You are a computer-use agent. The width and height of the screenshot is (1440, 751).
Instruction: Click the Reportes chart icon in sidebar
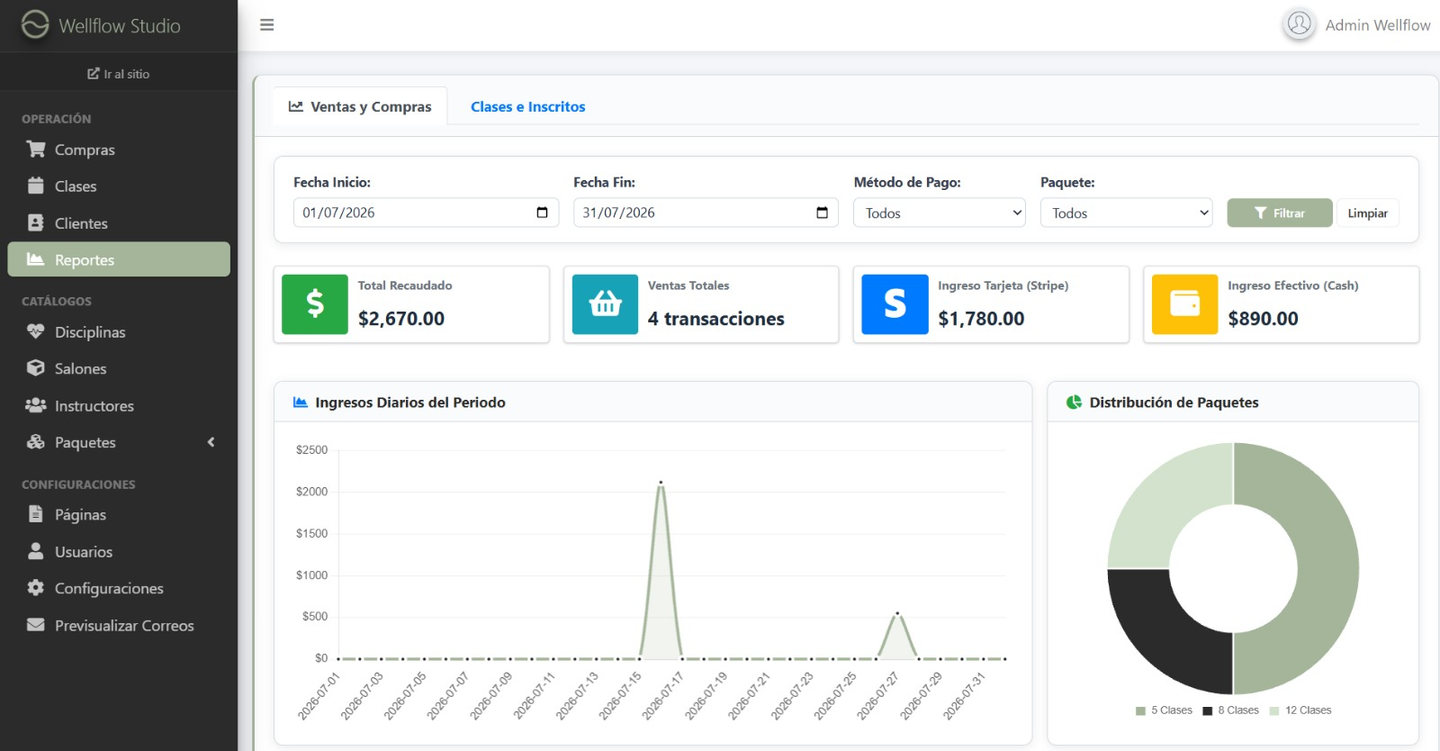36,260
